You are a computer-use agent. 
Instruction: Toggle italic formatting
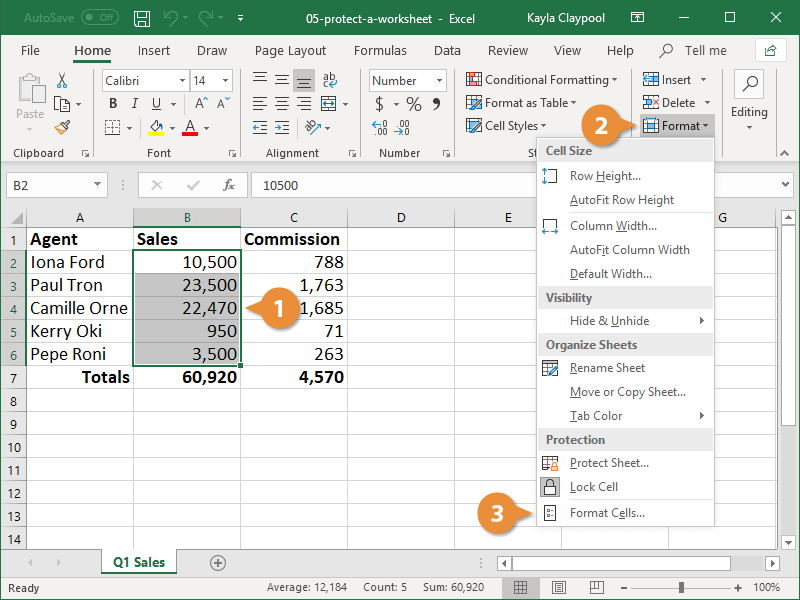pos(134,103)
